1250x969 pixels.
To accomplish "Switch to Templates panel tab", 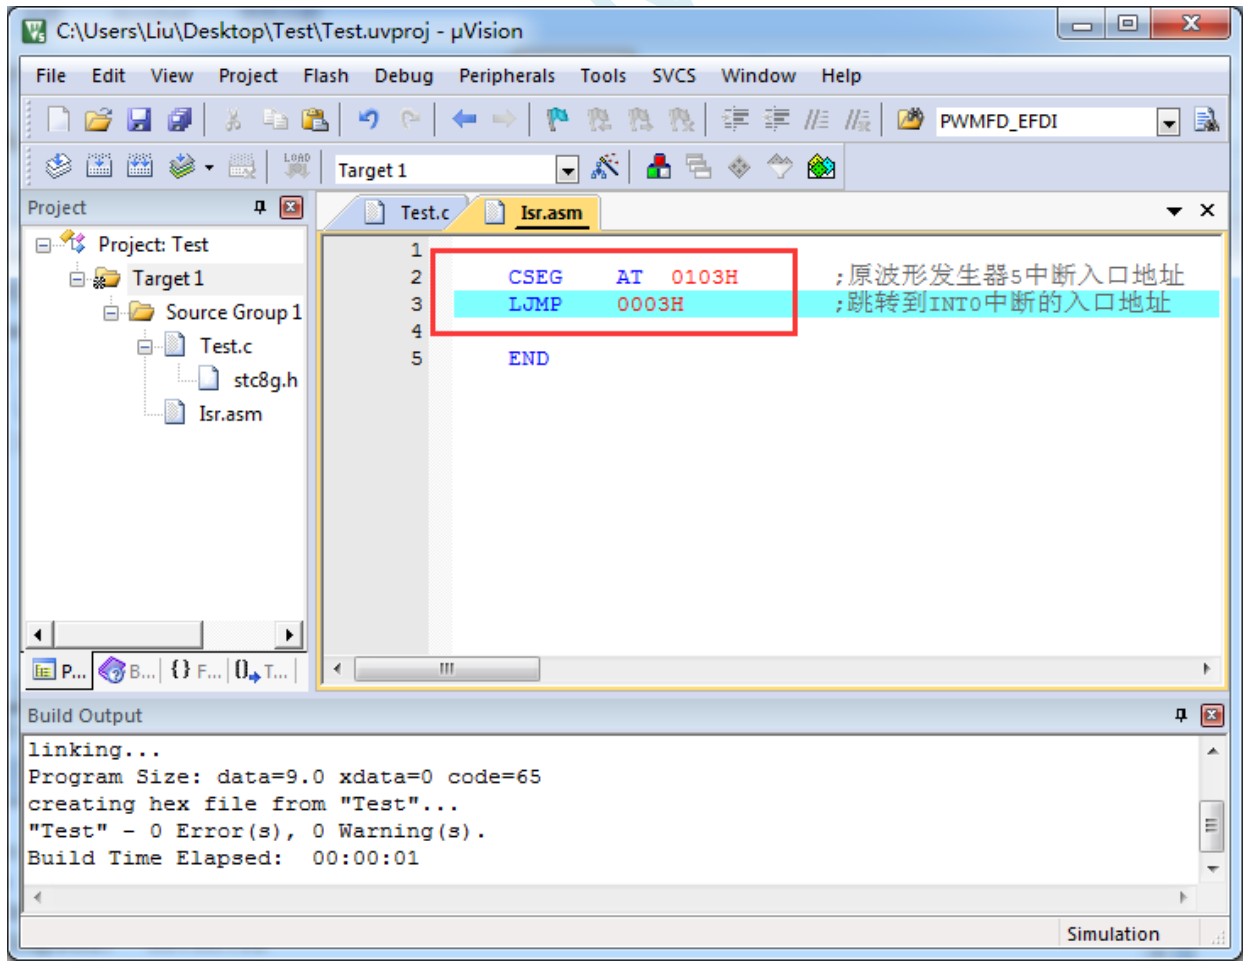I will point(262,671).
